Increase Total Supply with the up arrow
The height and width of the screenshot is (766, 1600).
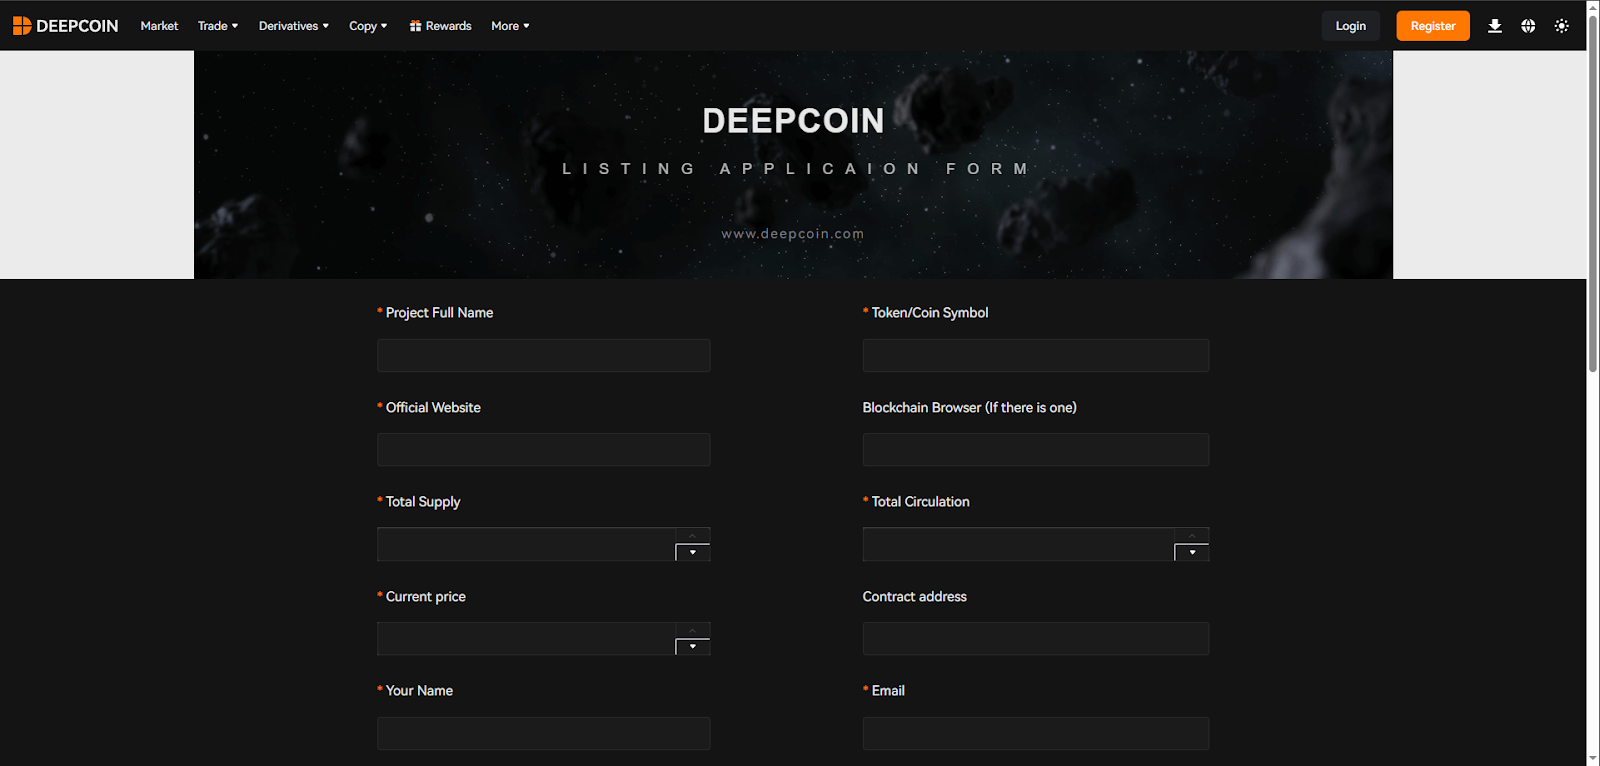click(x=693, y=536)
